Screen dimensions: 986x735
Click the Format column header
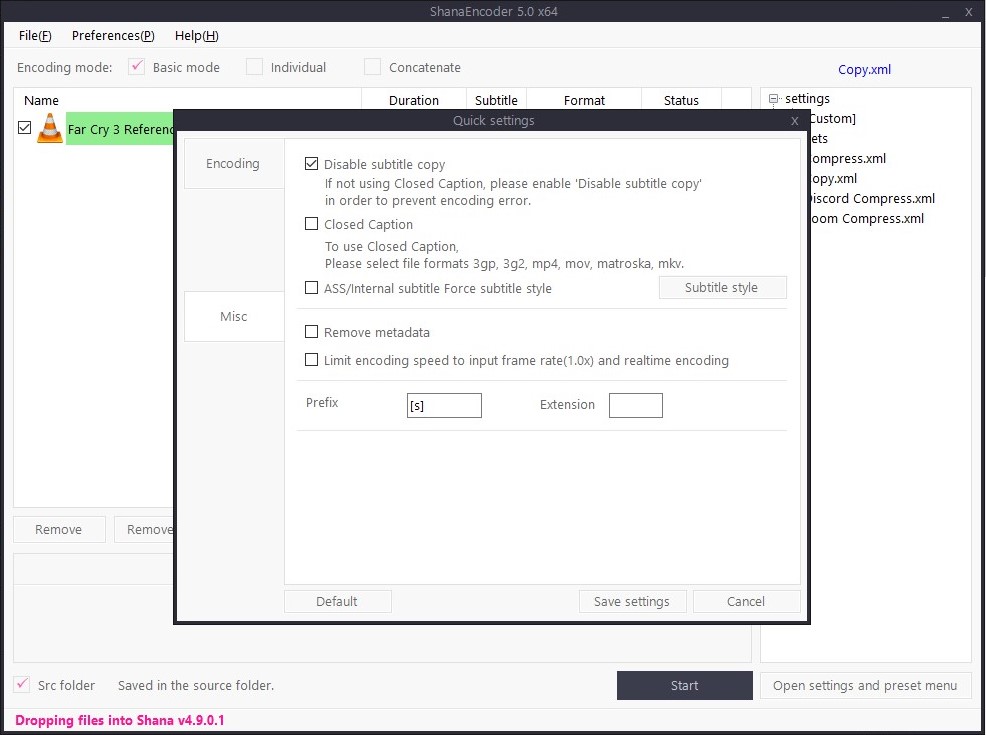[x=584, y=101]
